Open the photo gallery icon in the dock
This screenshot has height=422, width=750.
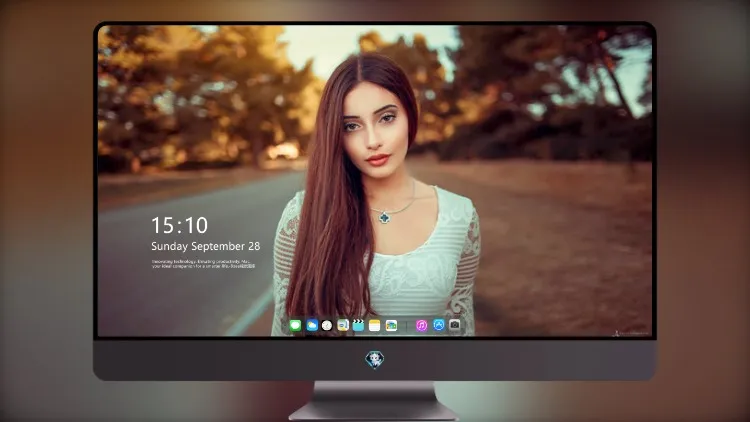(391, 326)
